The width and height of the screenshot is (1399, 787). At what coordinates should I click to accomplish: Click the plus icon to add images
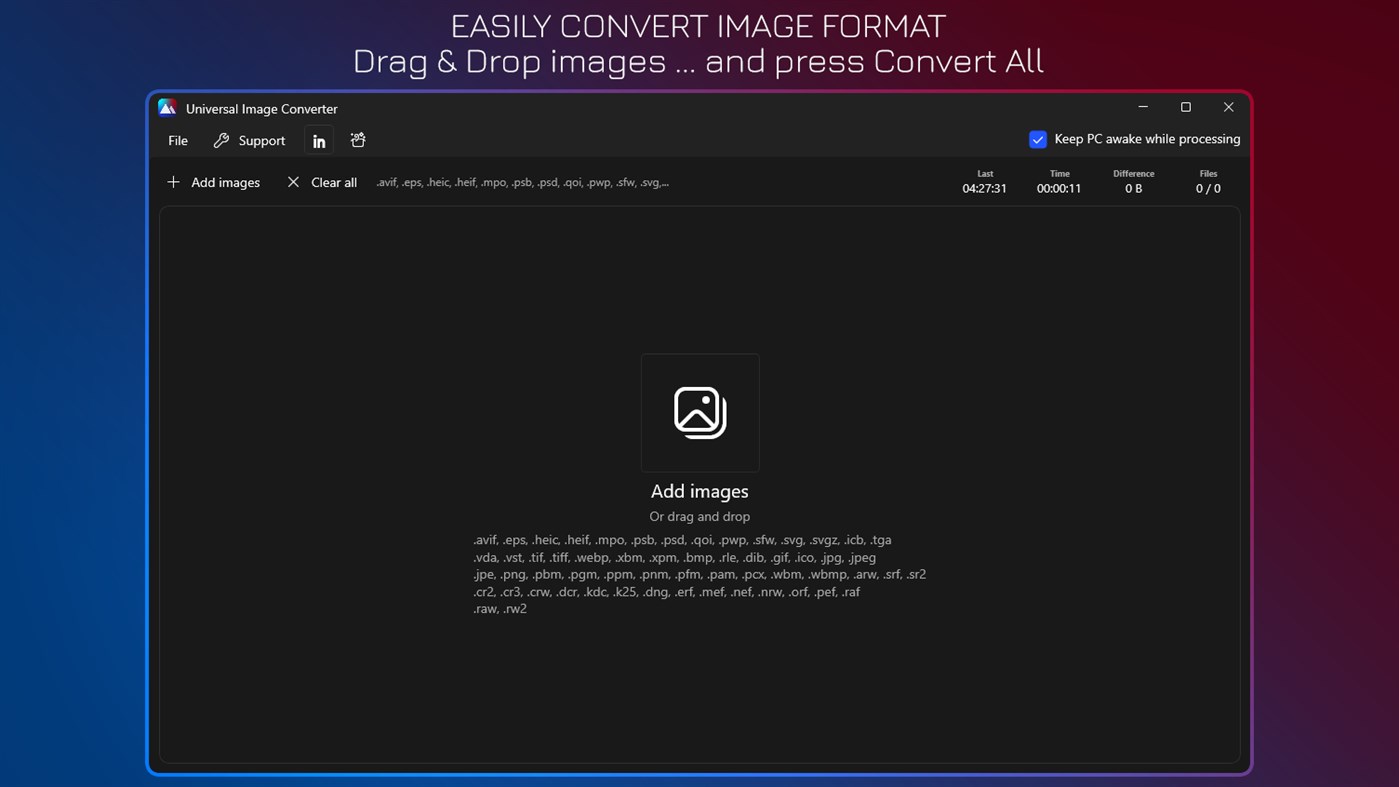pos(173,182)
